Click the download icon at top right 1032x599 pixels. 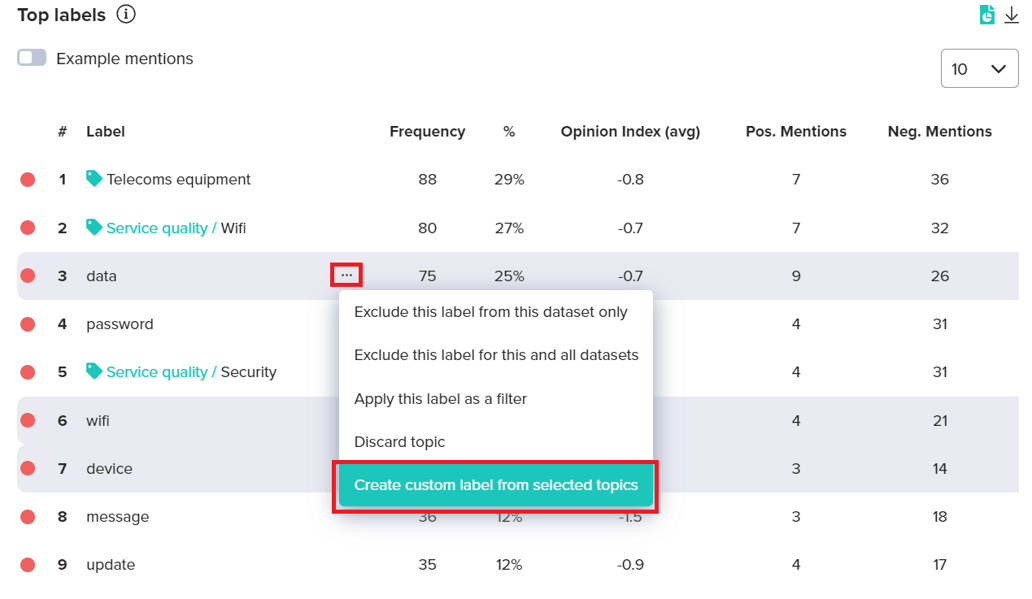click(1011, 15)
